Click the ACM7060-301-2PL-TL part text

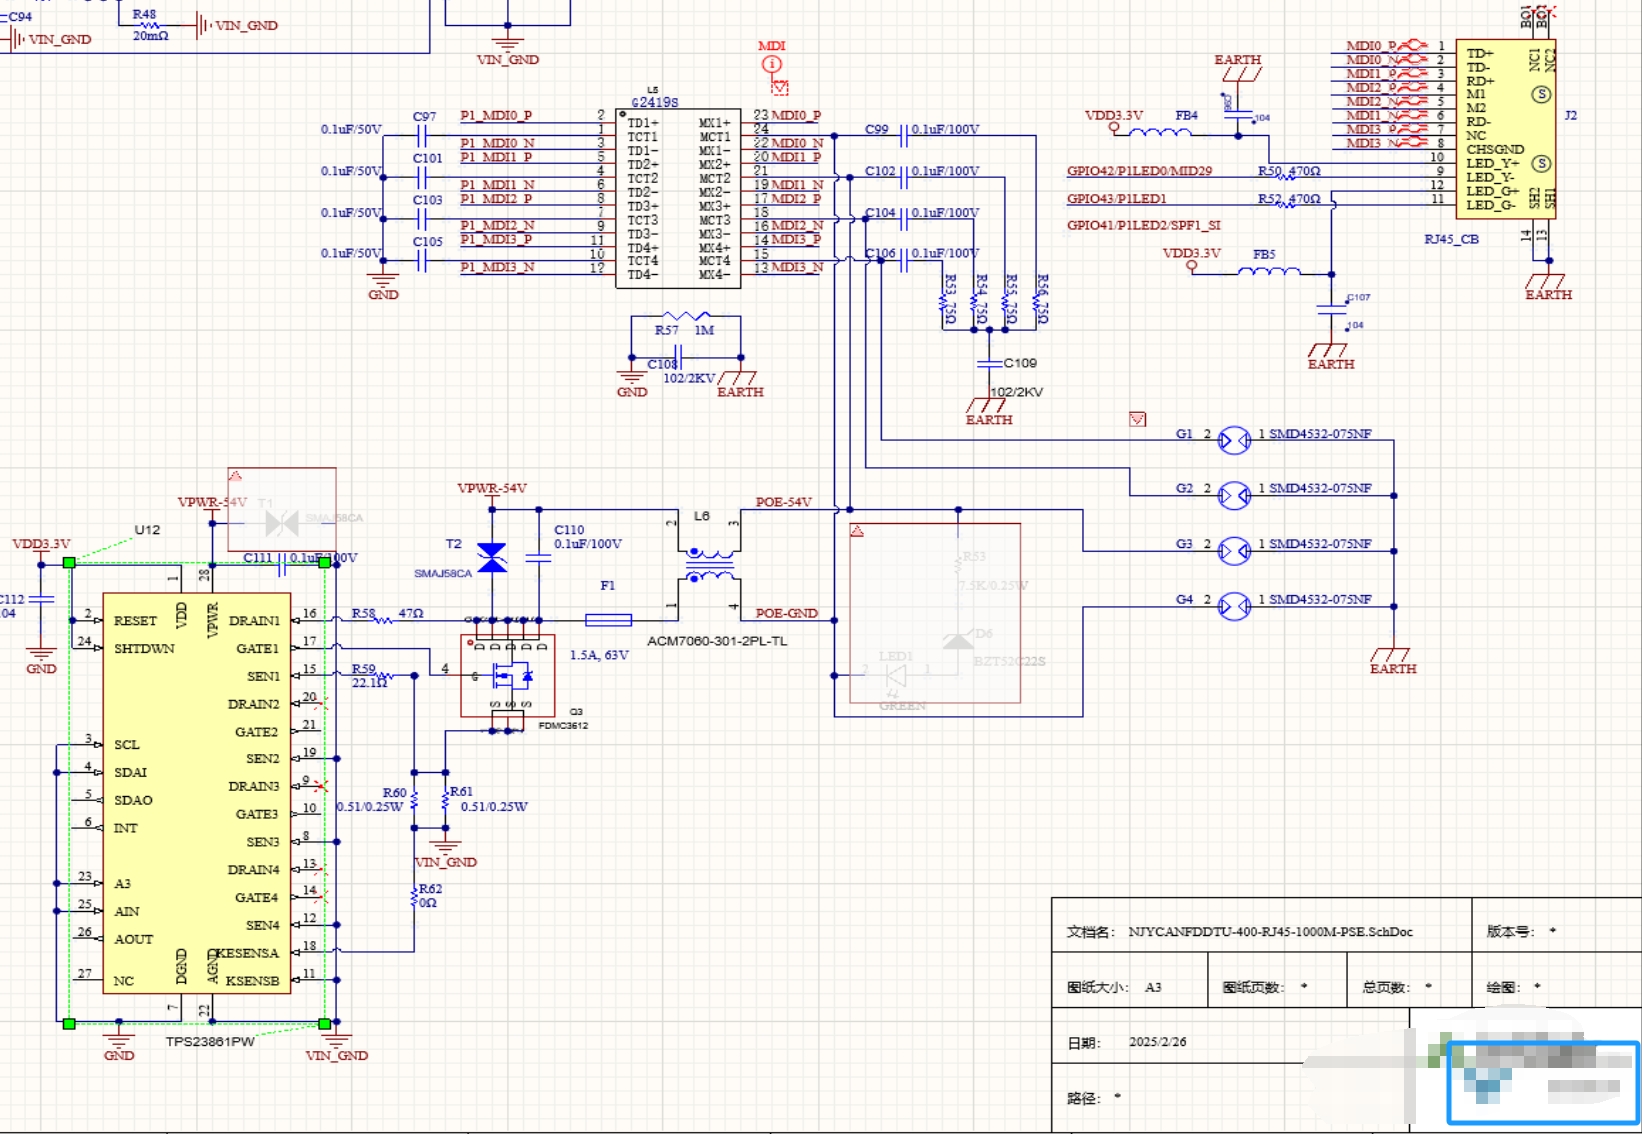click(717, 641)
